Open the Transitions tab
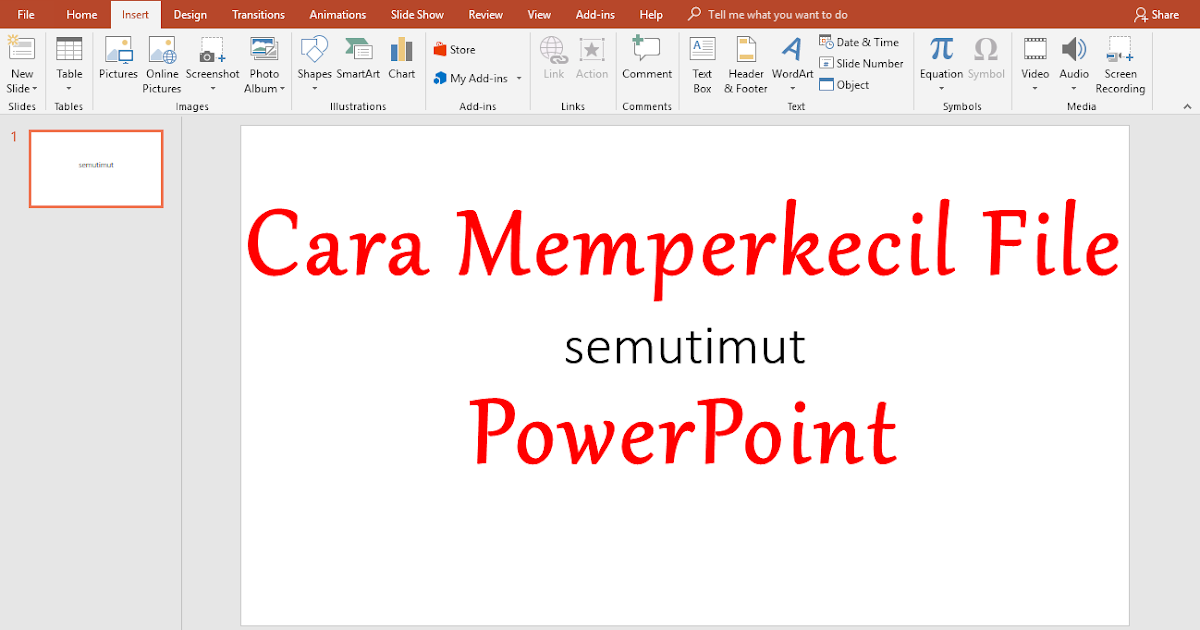1200x630 pixels. (x=258, y=15)
